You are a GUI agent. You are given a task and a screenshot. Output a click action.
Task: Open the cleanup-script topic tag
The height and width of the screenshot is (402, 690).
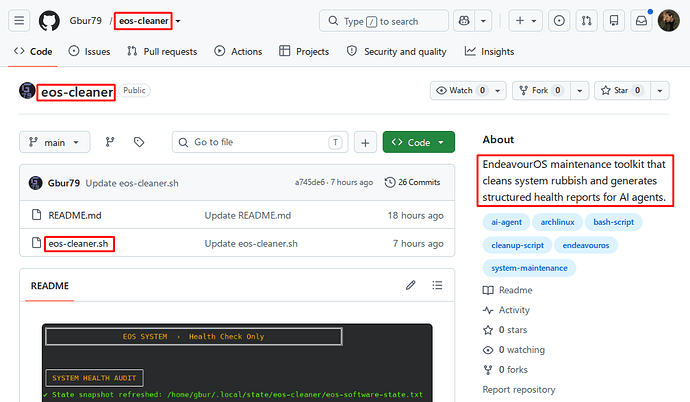coord(518,245)
